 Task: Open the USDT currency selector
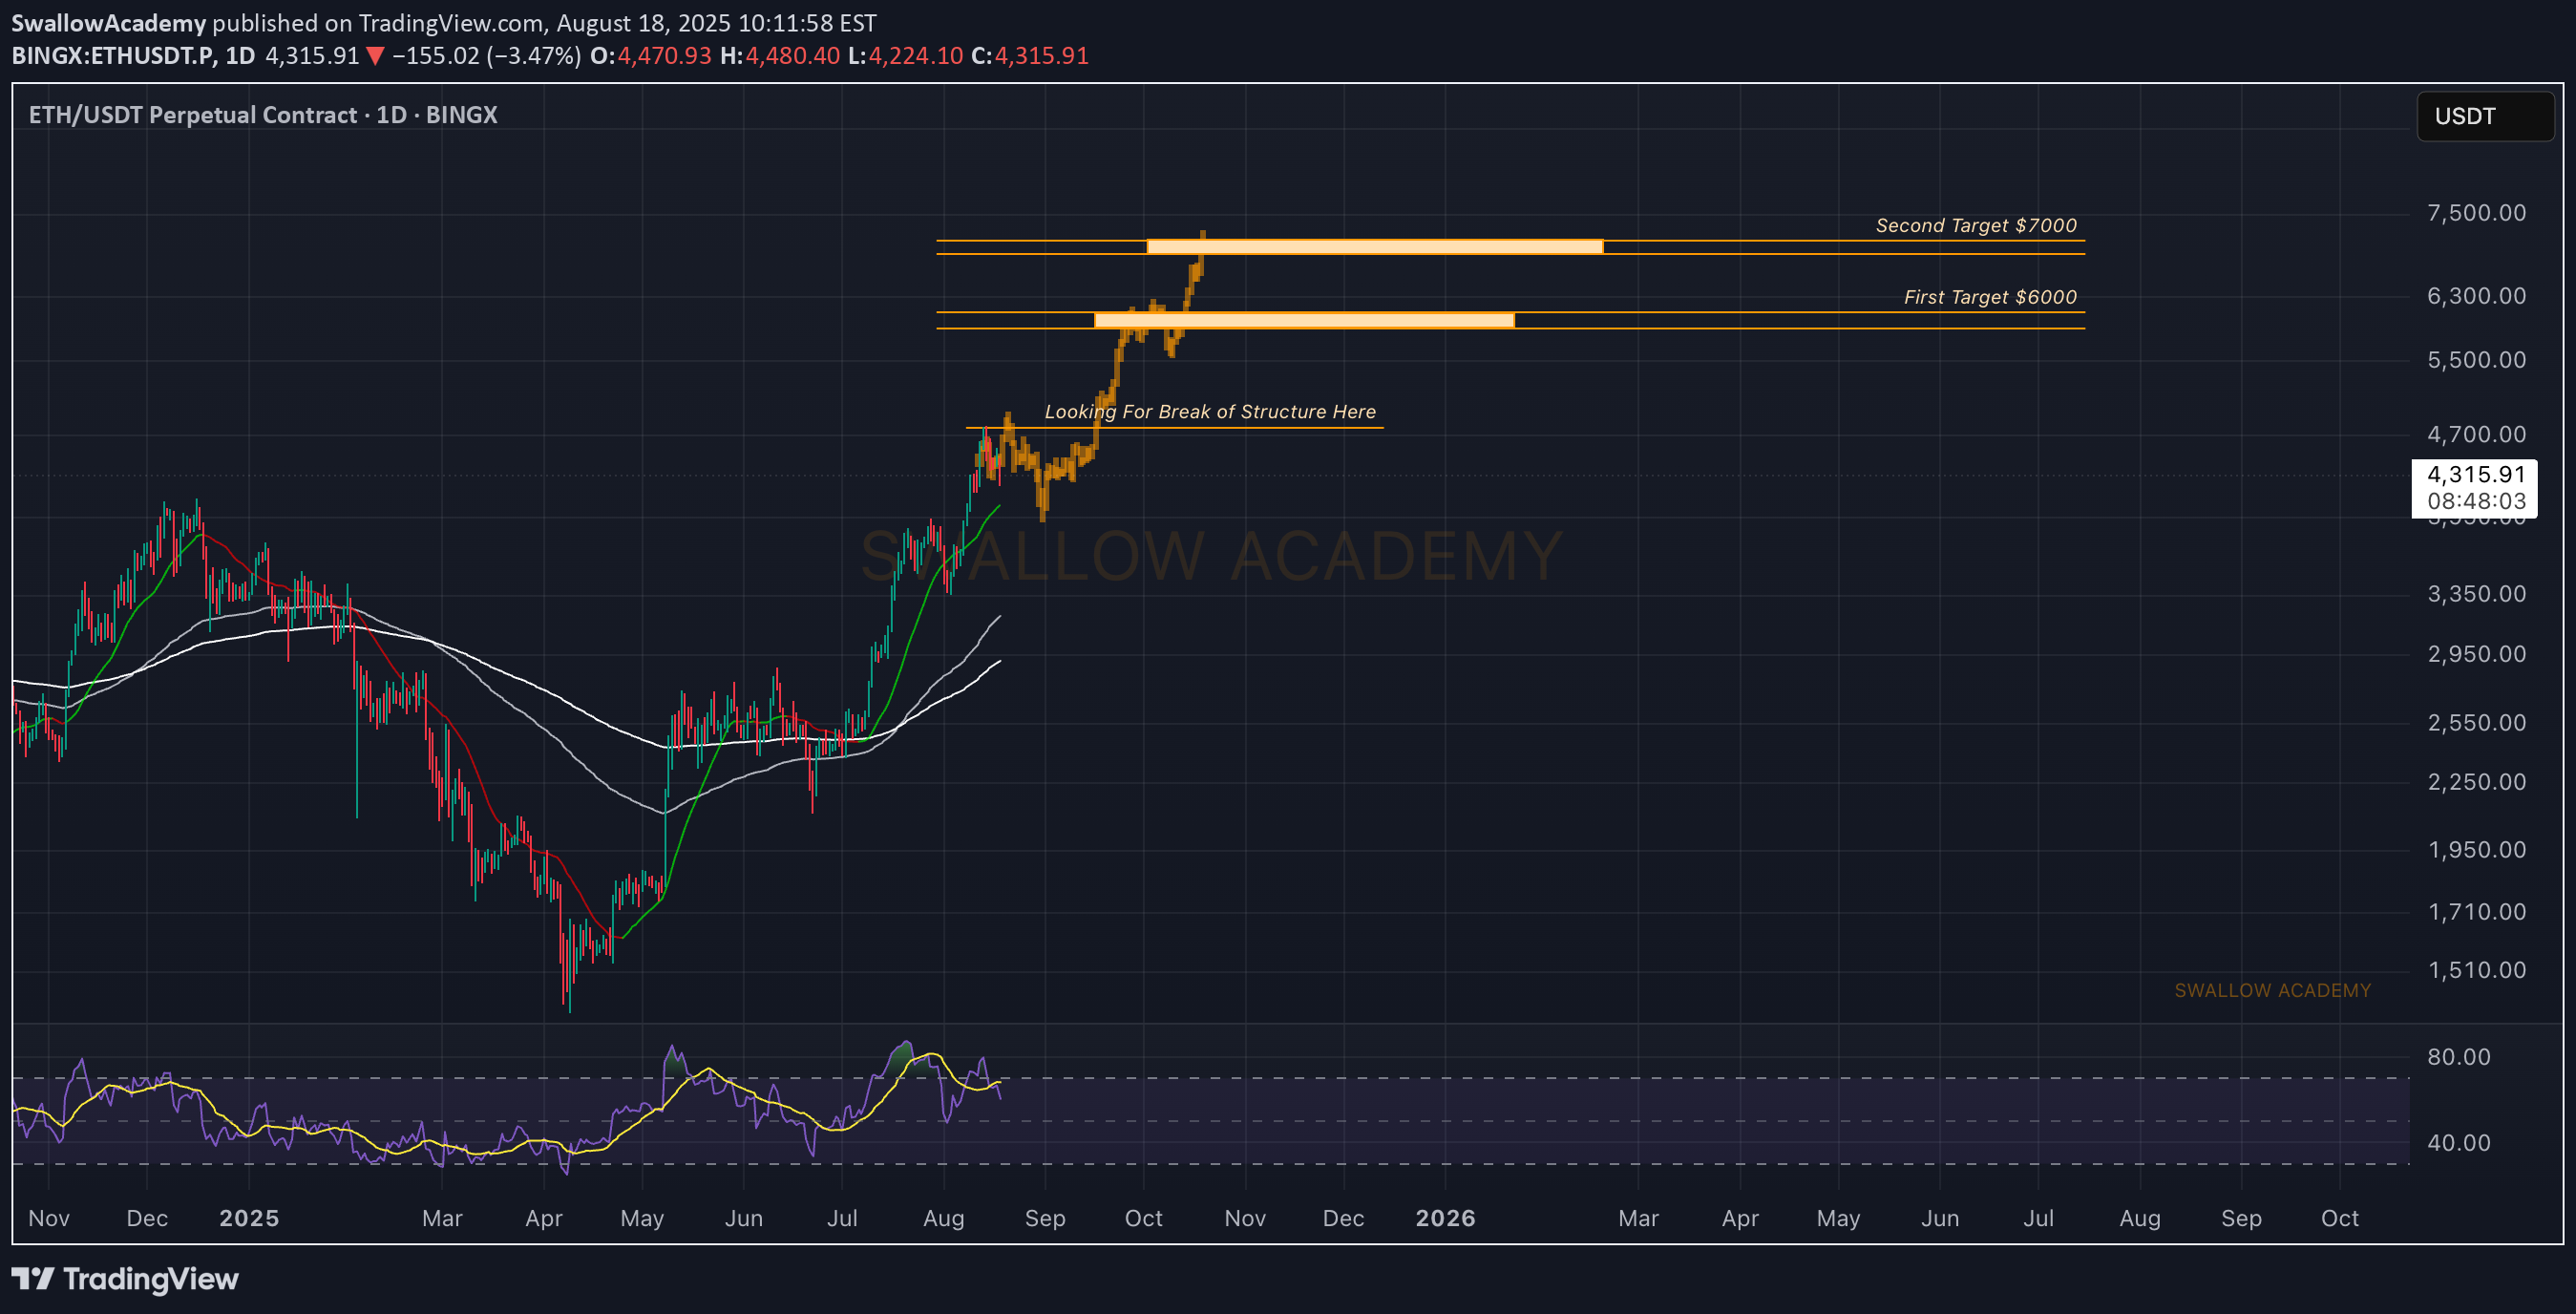click(x=2485, y=116)
